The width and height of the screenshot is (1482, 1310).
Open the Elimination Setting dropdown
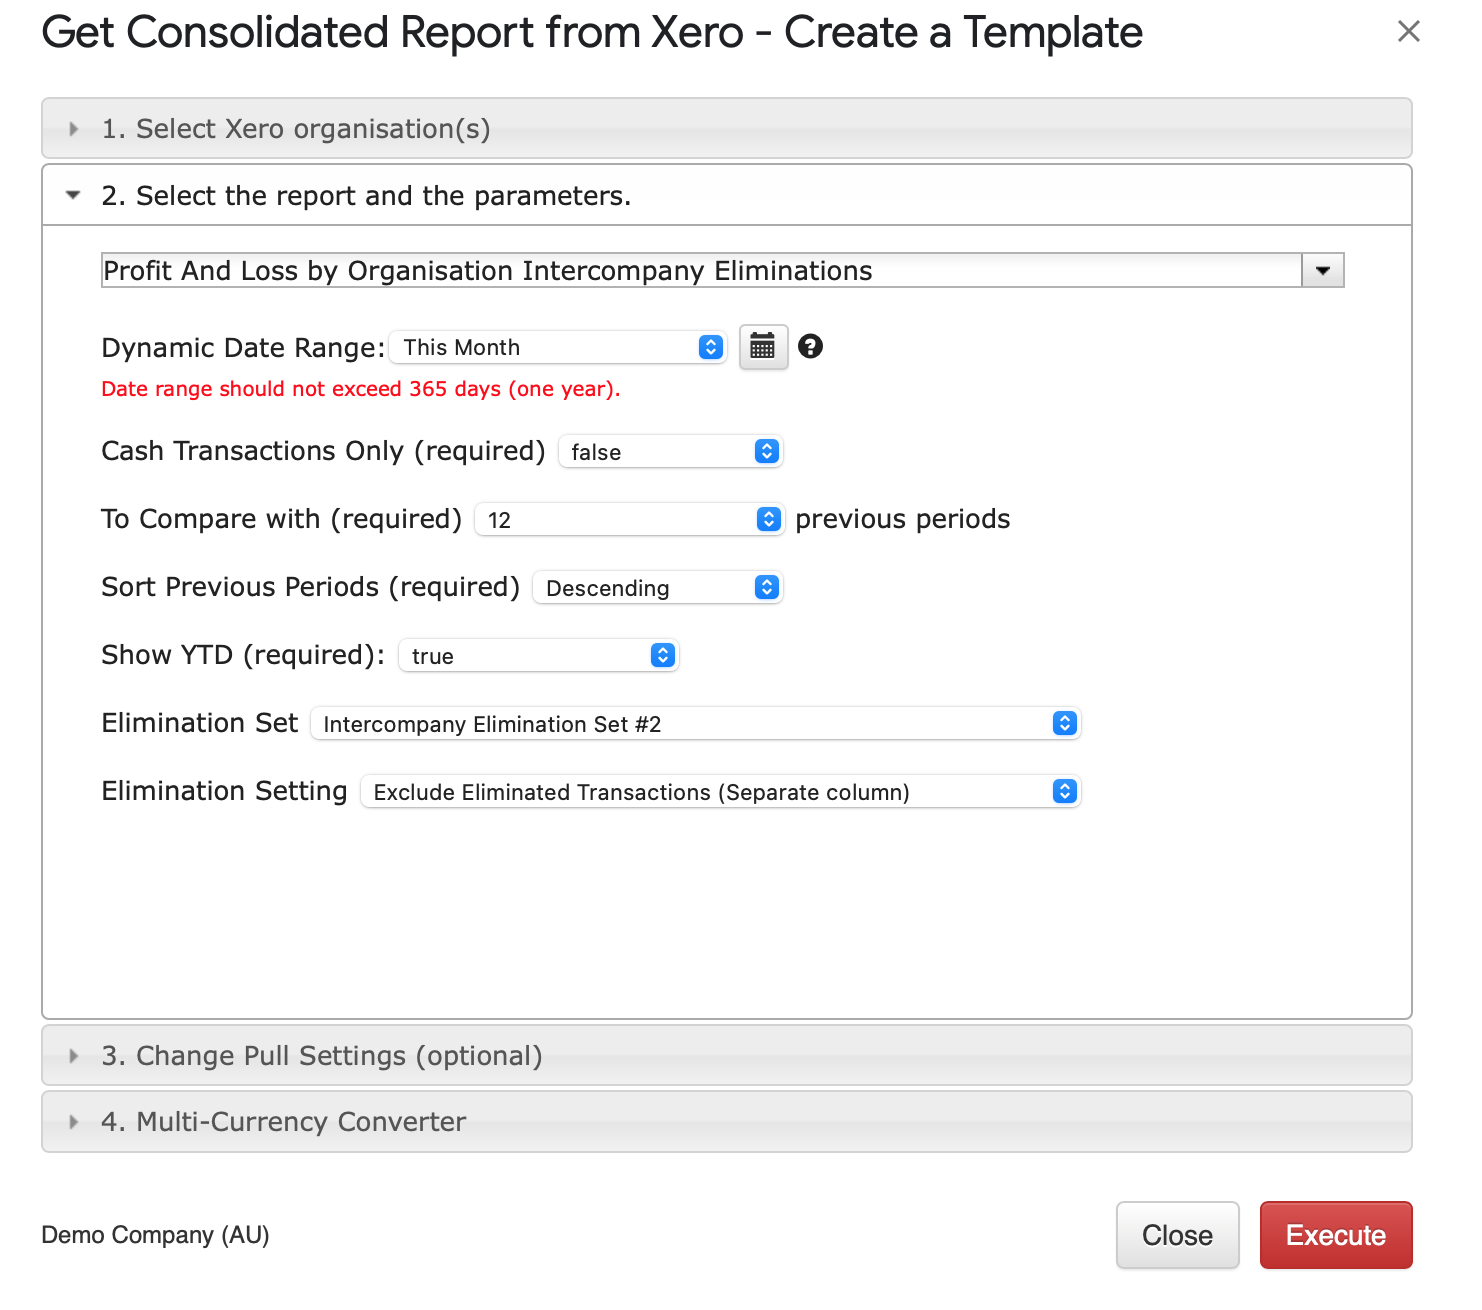point(720,791)
